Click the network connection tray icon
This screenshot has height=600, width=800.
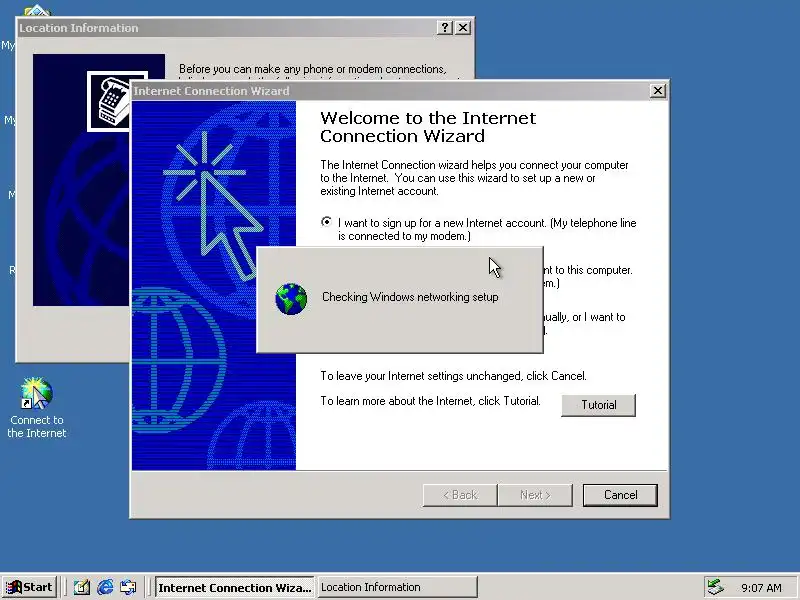pos(715,587)
